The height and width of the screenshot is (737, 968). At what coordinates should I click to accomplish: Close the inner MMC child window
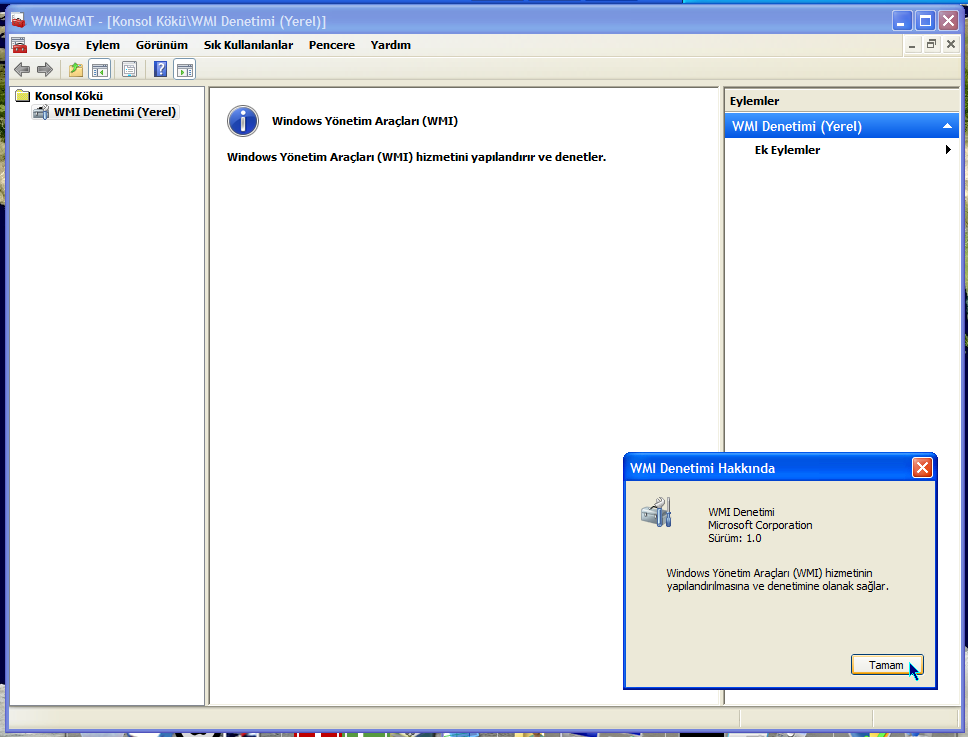(x=951, y=44)
